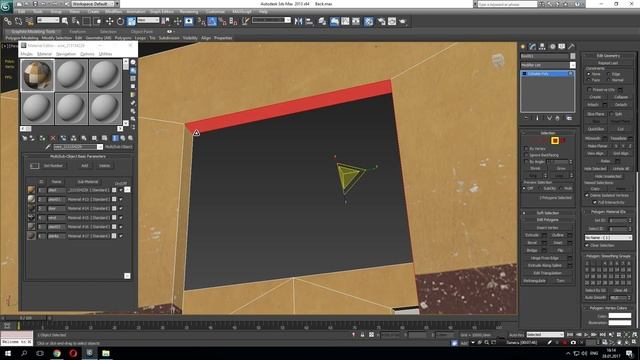Open the Utilities command panel tab
640x360 pixels.
tap(571, 47)
